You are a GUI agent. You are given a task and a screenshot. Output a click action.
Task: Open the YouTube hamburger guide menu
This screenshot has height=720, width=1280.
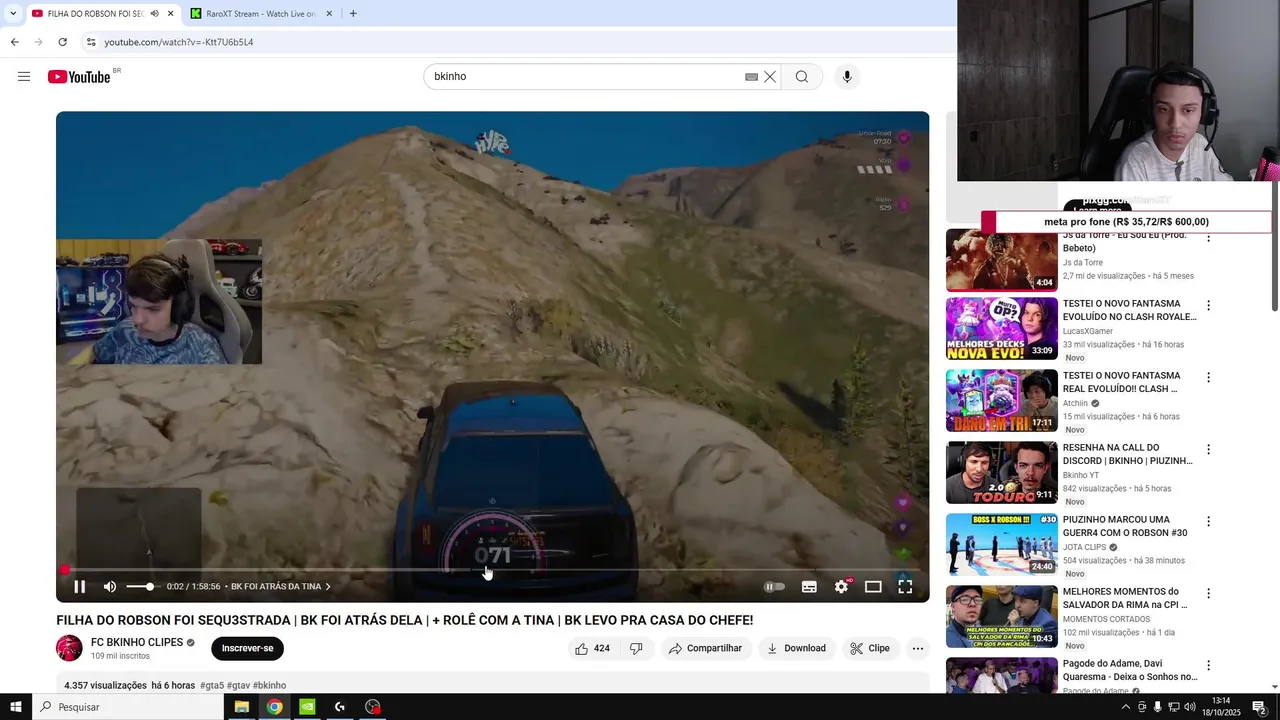(24, 77)
